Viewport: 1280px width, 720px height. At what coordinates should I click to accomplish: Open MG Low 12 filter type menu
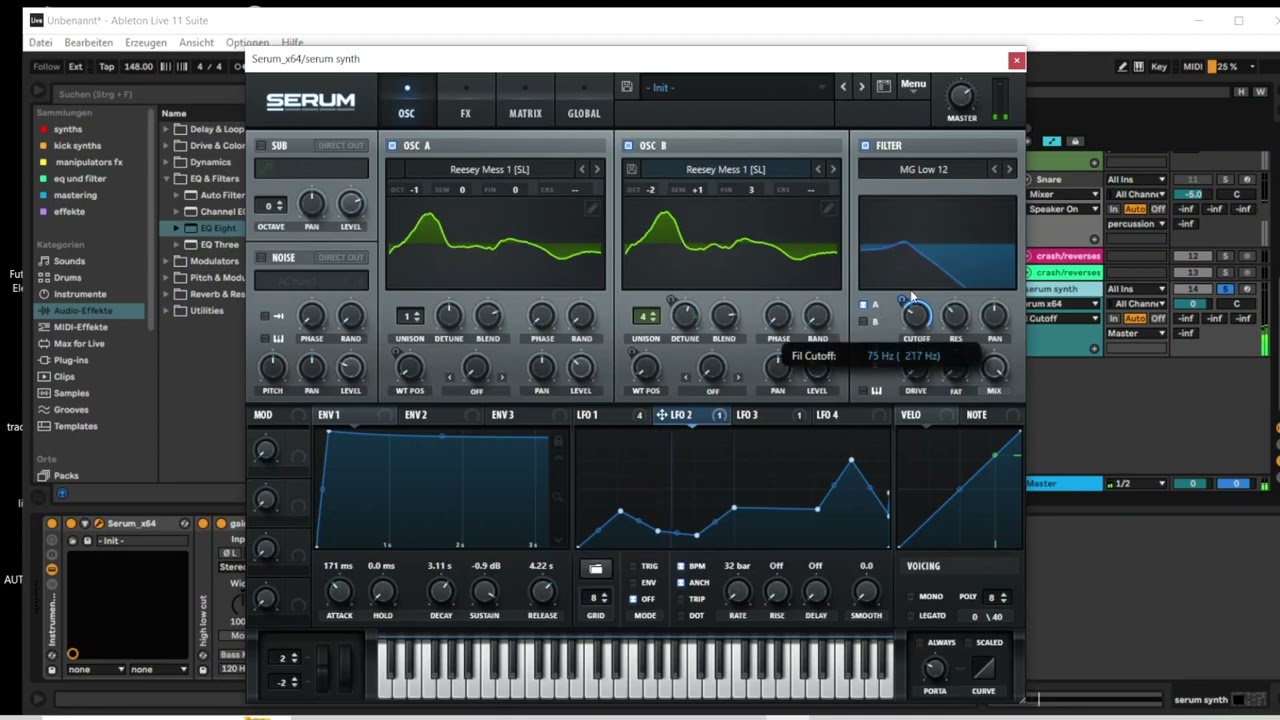click(x=924, y=169)
